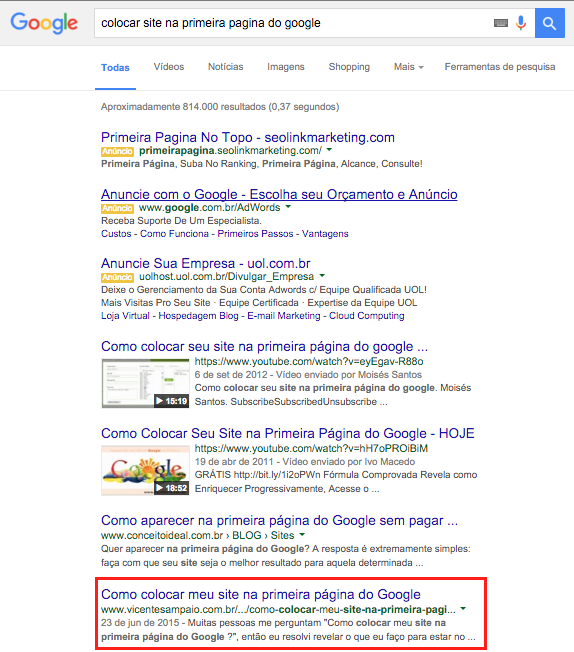574x652 pixels.
Task: Expand arrow next to primeirapagina.seolinkmarketing.com
Action: point(329,150)
